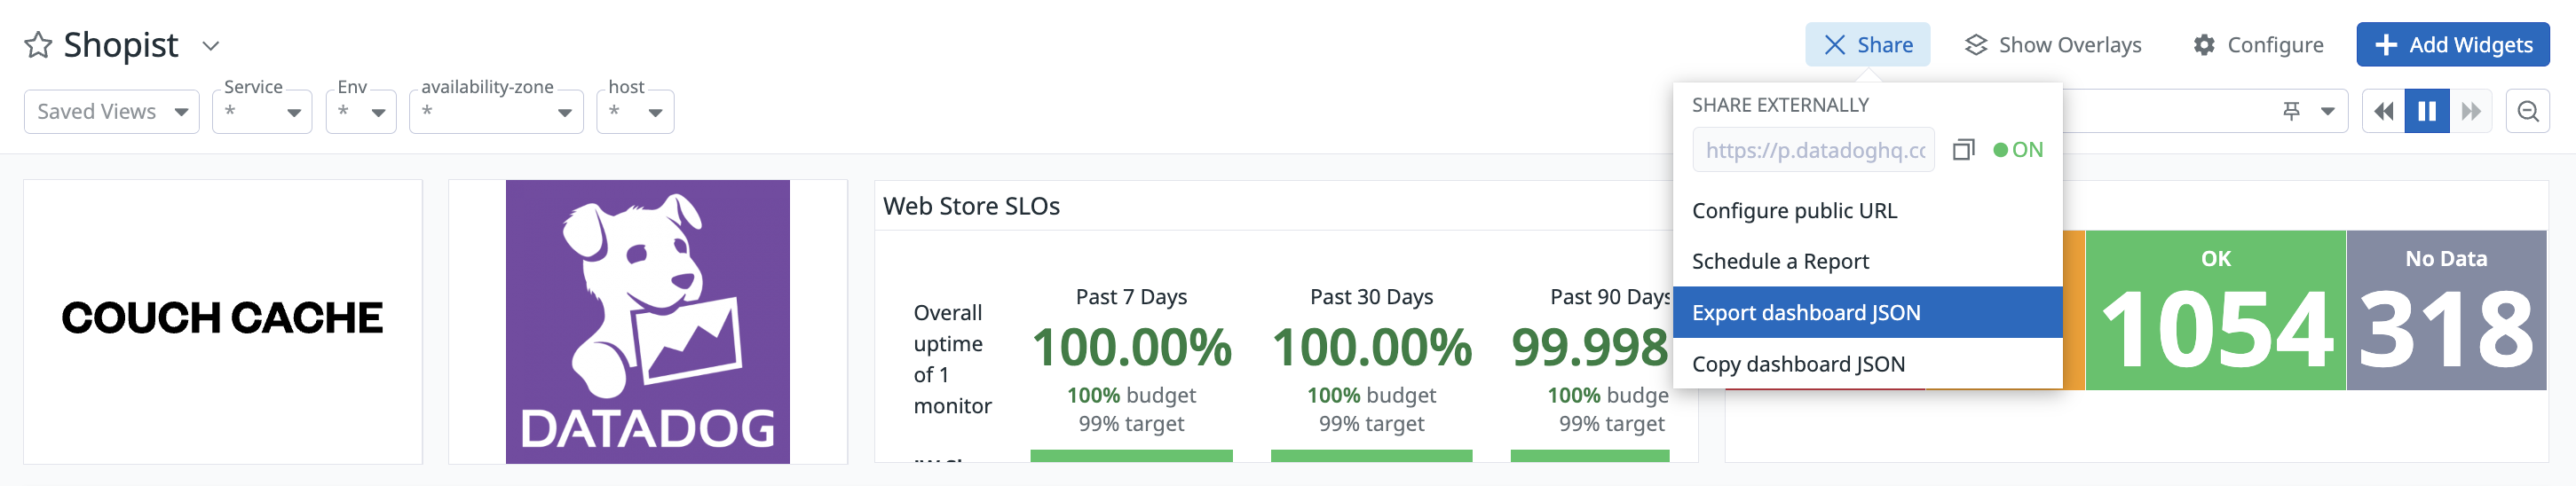Click the Show Overlays layers icon
The width and height of the screenshot is (2576, 486).
(1975, 45)
